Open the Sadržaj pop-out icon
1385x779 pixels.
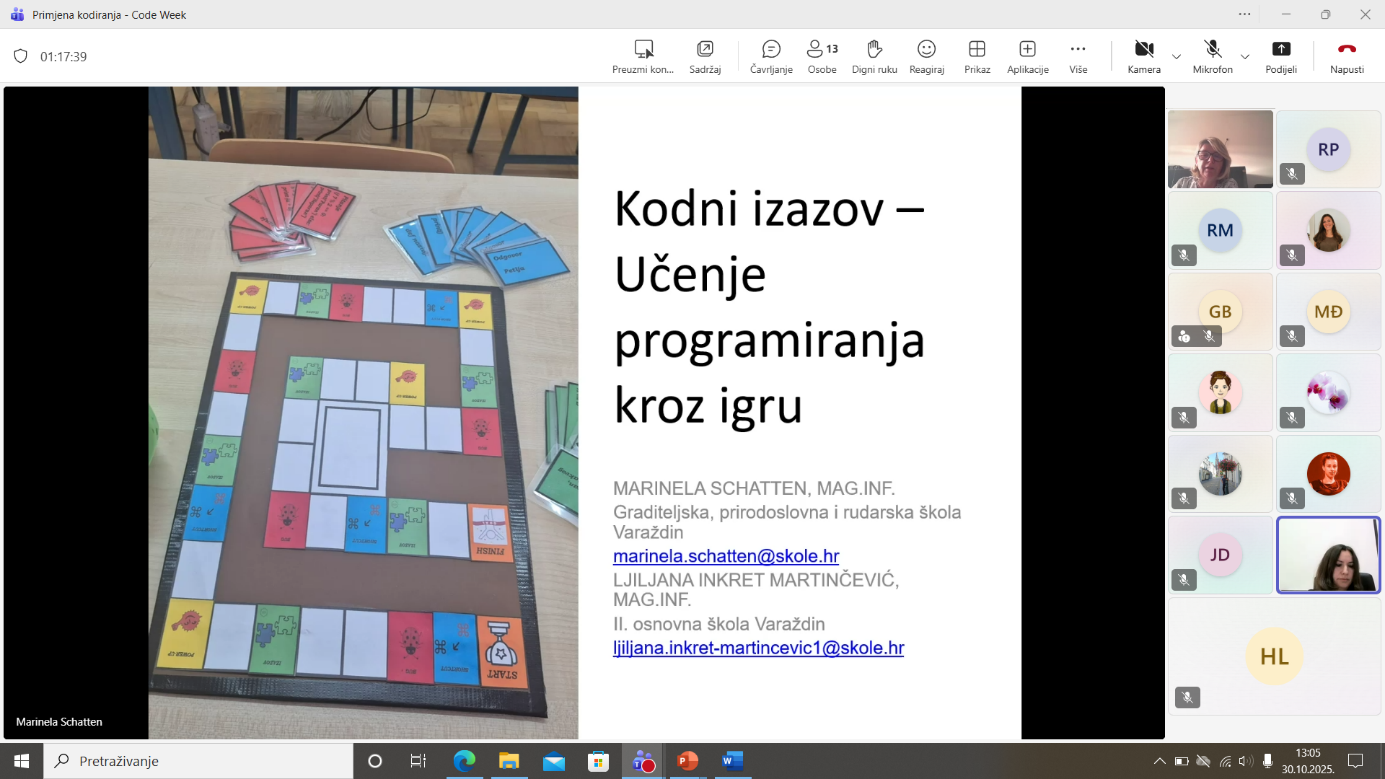coord(705,56)
